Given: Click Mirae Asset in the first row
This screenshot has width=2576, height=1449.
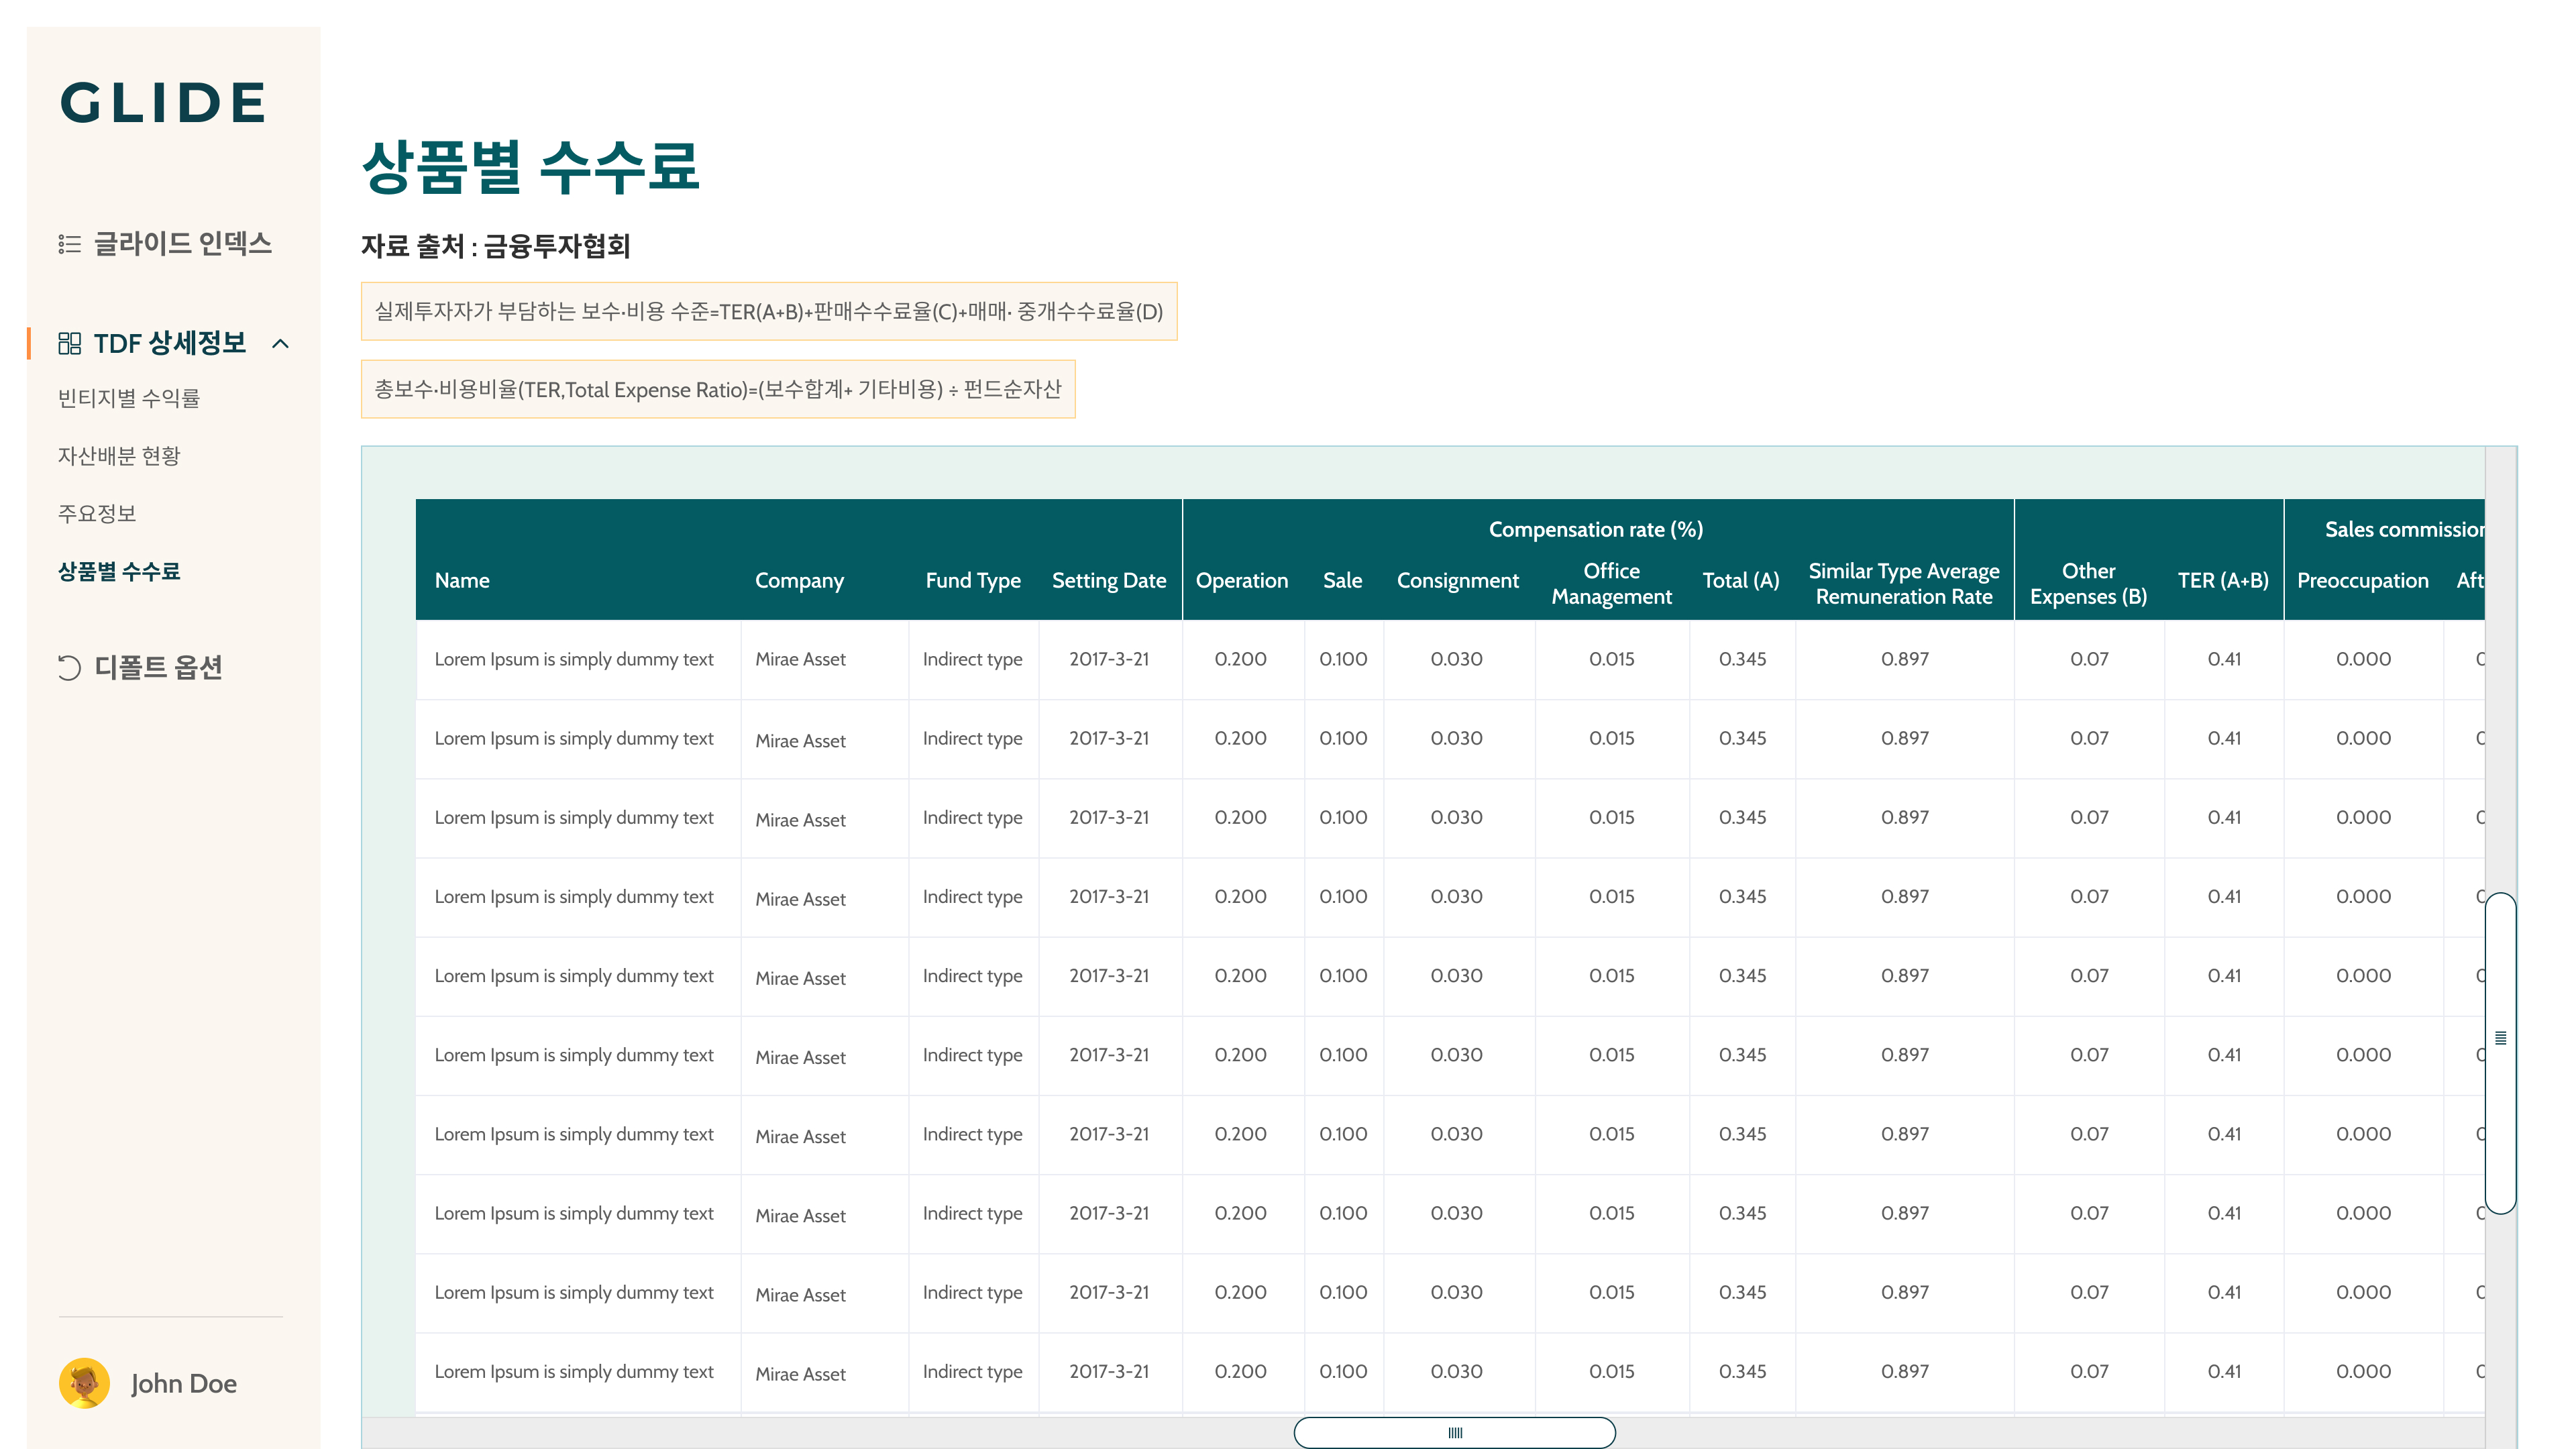Looking at the screenshot, I should 800,659.
